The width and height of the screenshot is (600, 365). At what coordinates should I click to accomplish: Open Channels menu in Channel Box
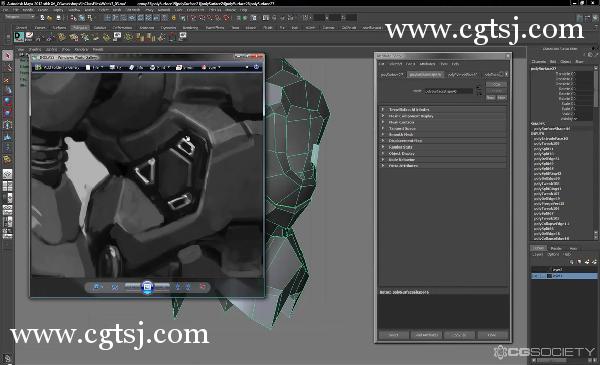tap(539, 62)
